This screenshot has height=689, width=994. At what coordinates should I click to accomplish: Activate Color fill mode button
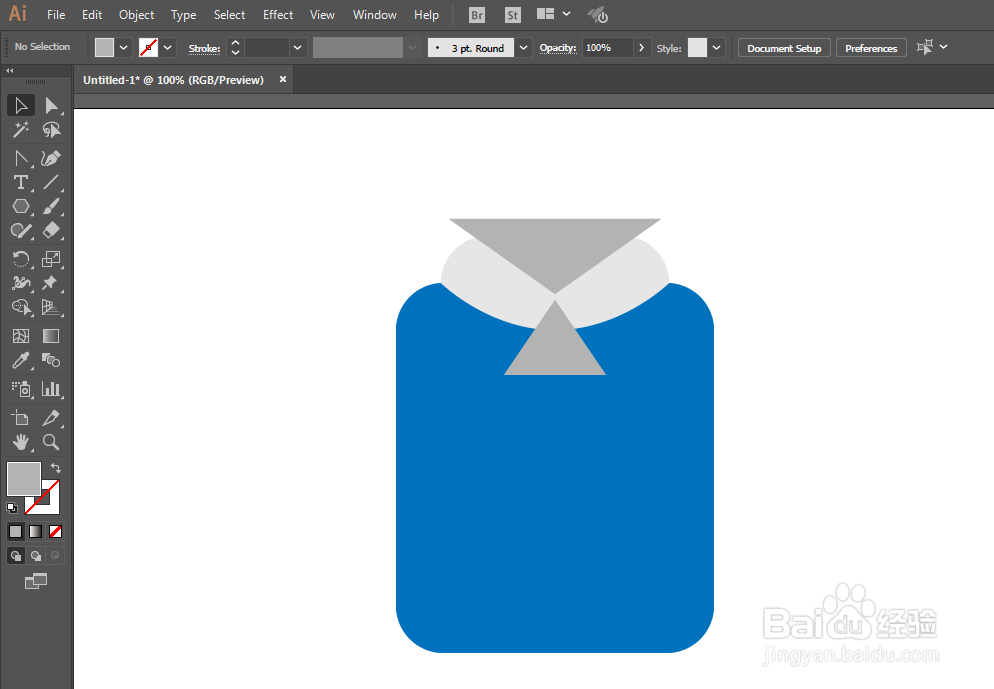16,531
